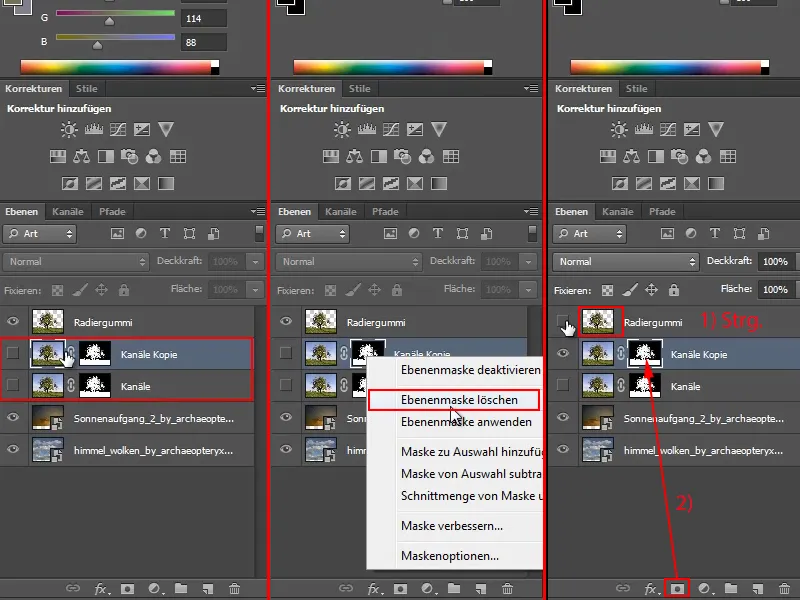Filter for pixel layers in left panel

point(117,234)
